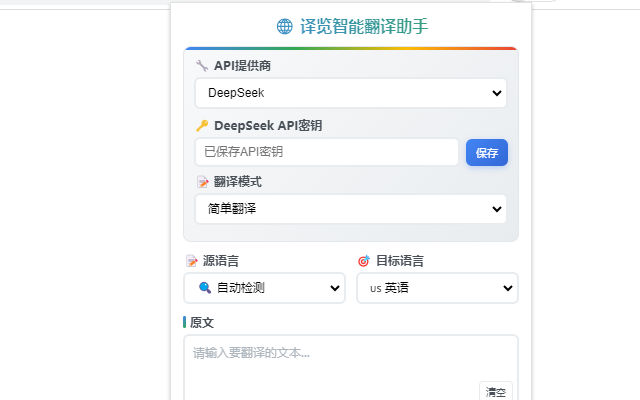640x400 pixels.
Task: Open the 目标语言 dropdown showing 英语
Action: [438, 288]
